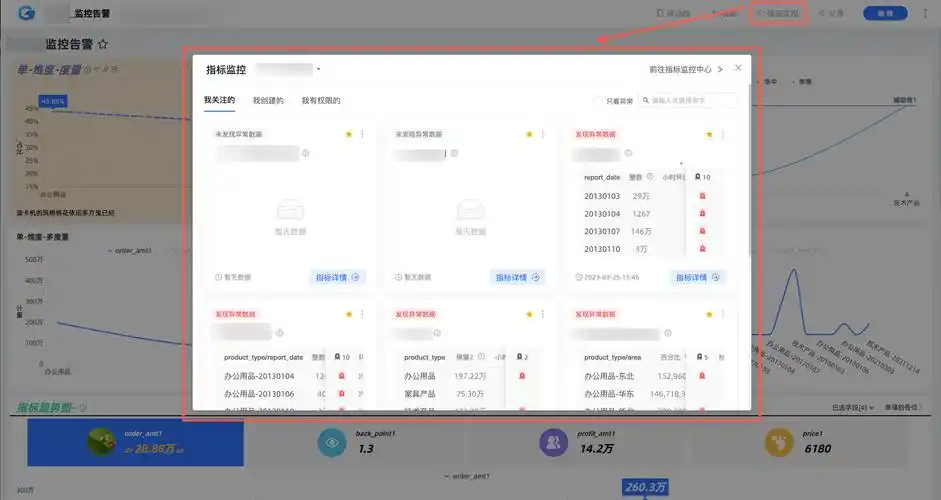Click the clock icon beside 2023-03-25 timestamp
941x500 pixels.
click(x=579, y=277)
